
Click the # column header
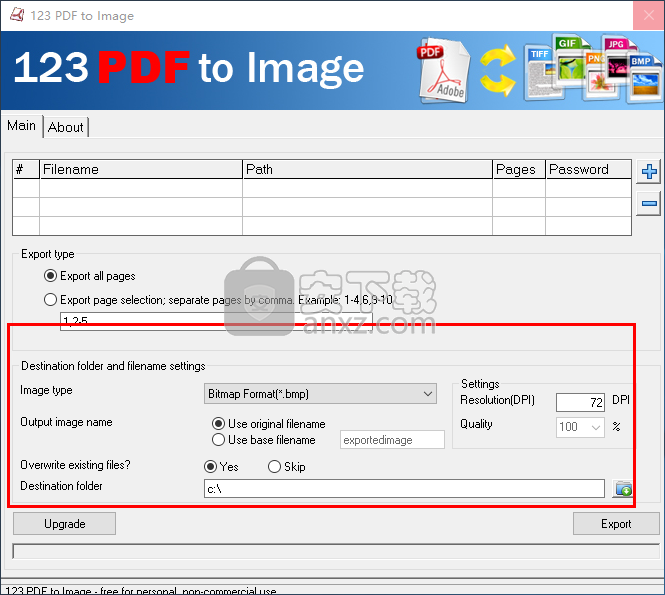point(26,169)
